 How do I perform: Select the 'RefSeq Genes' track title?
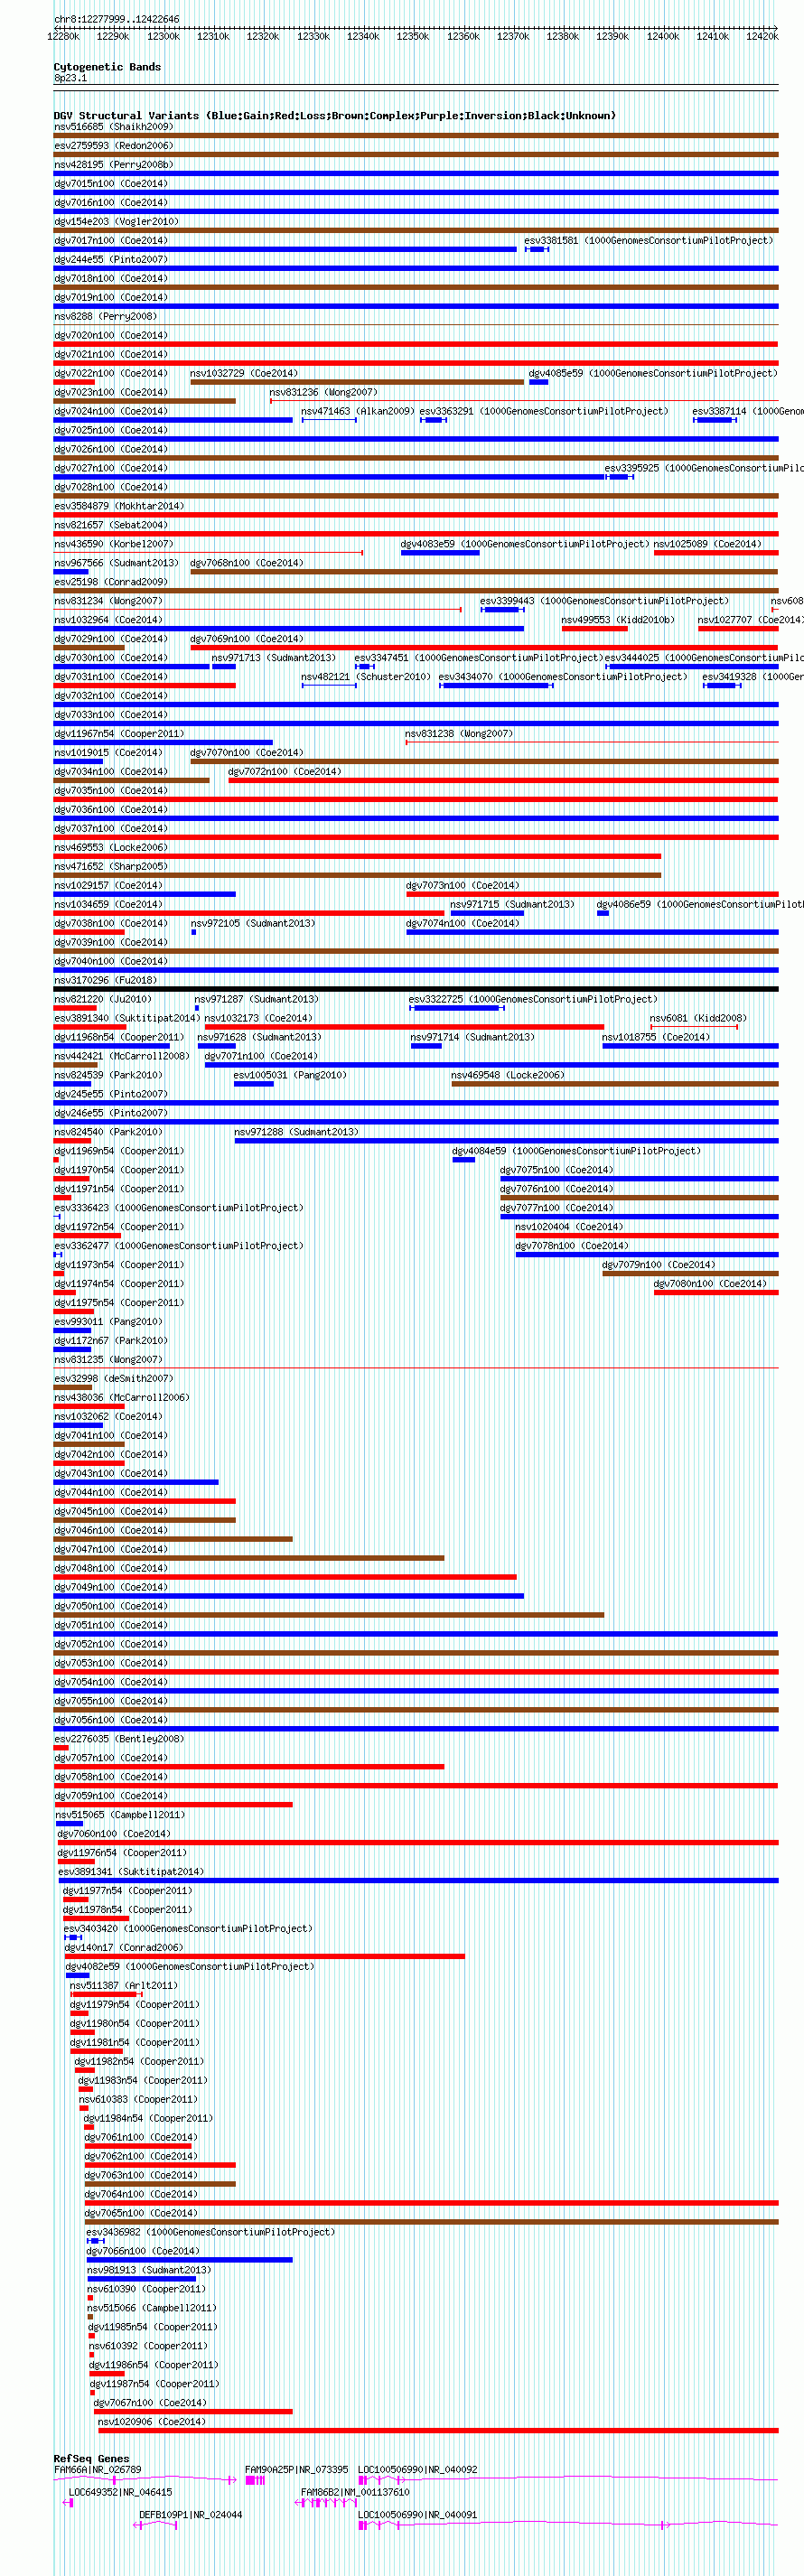tap(91, 2459)
